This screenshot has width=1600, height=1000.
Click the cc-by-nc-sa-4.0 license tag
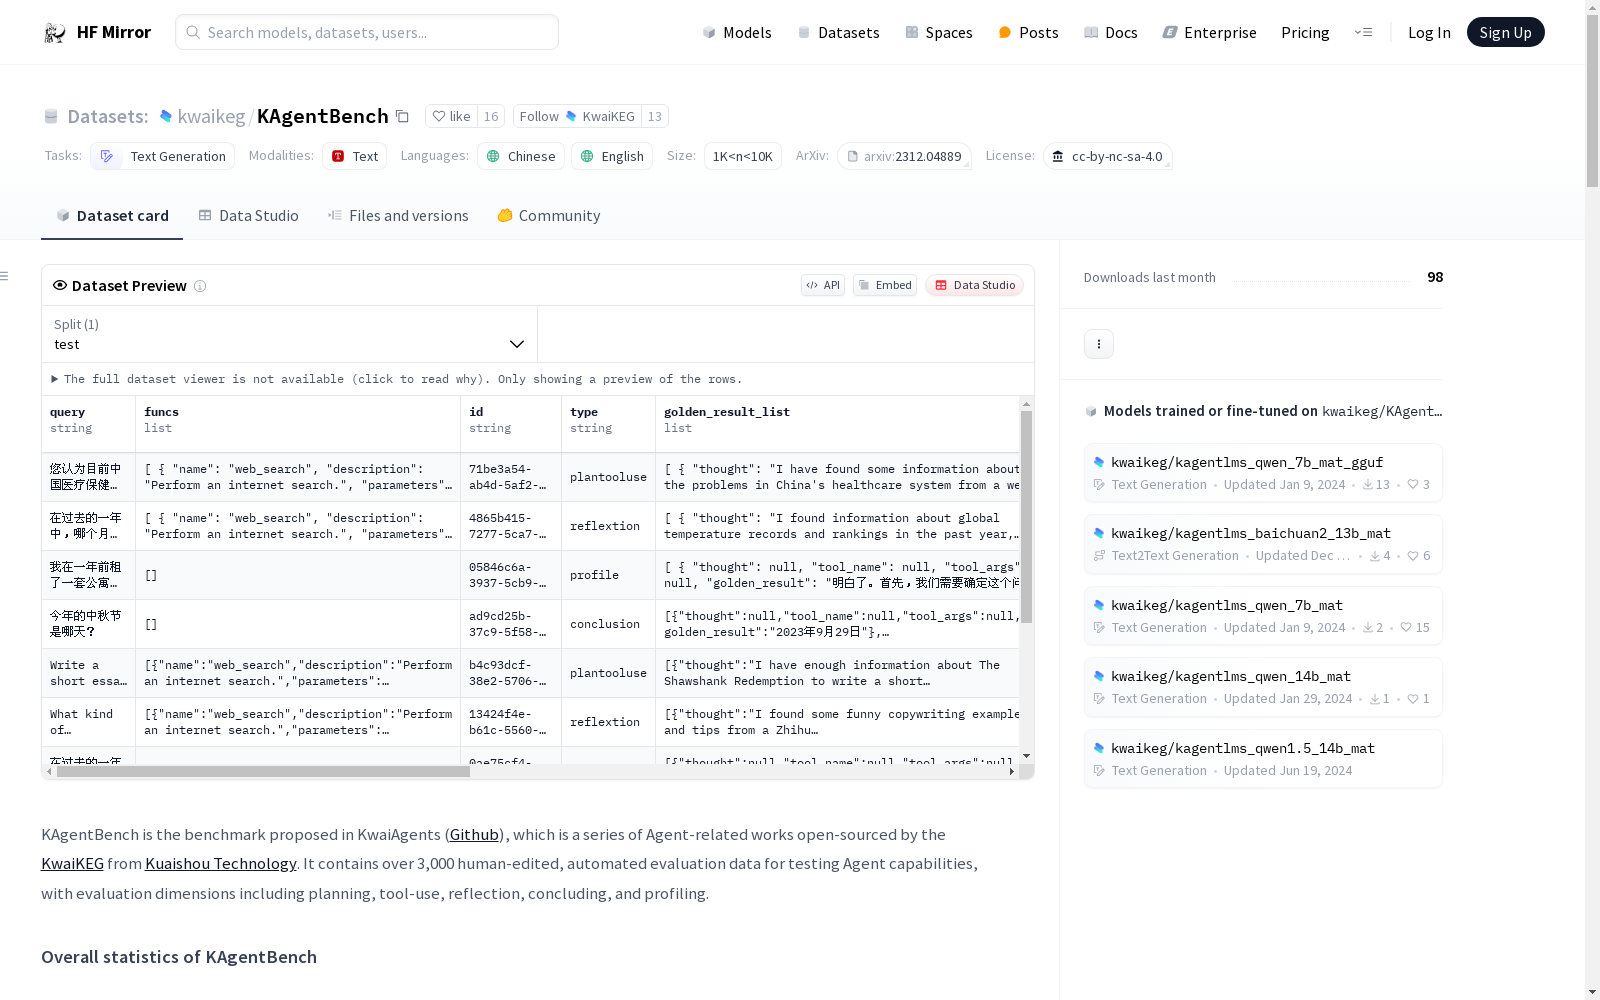[x=1107, y=156]
